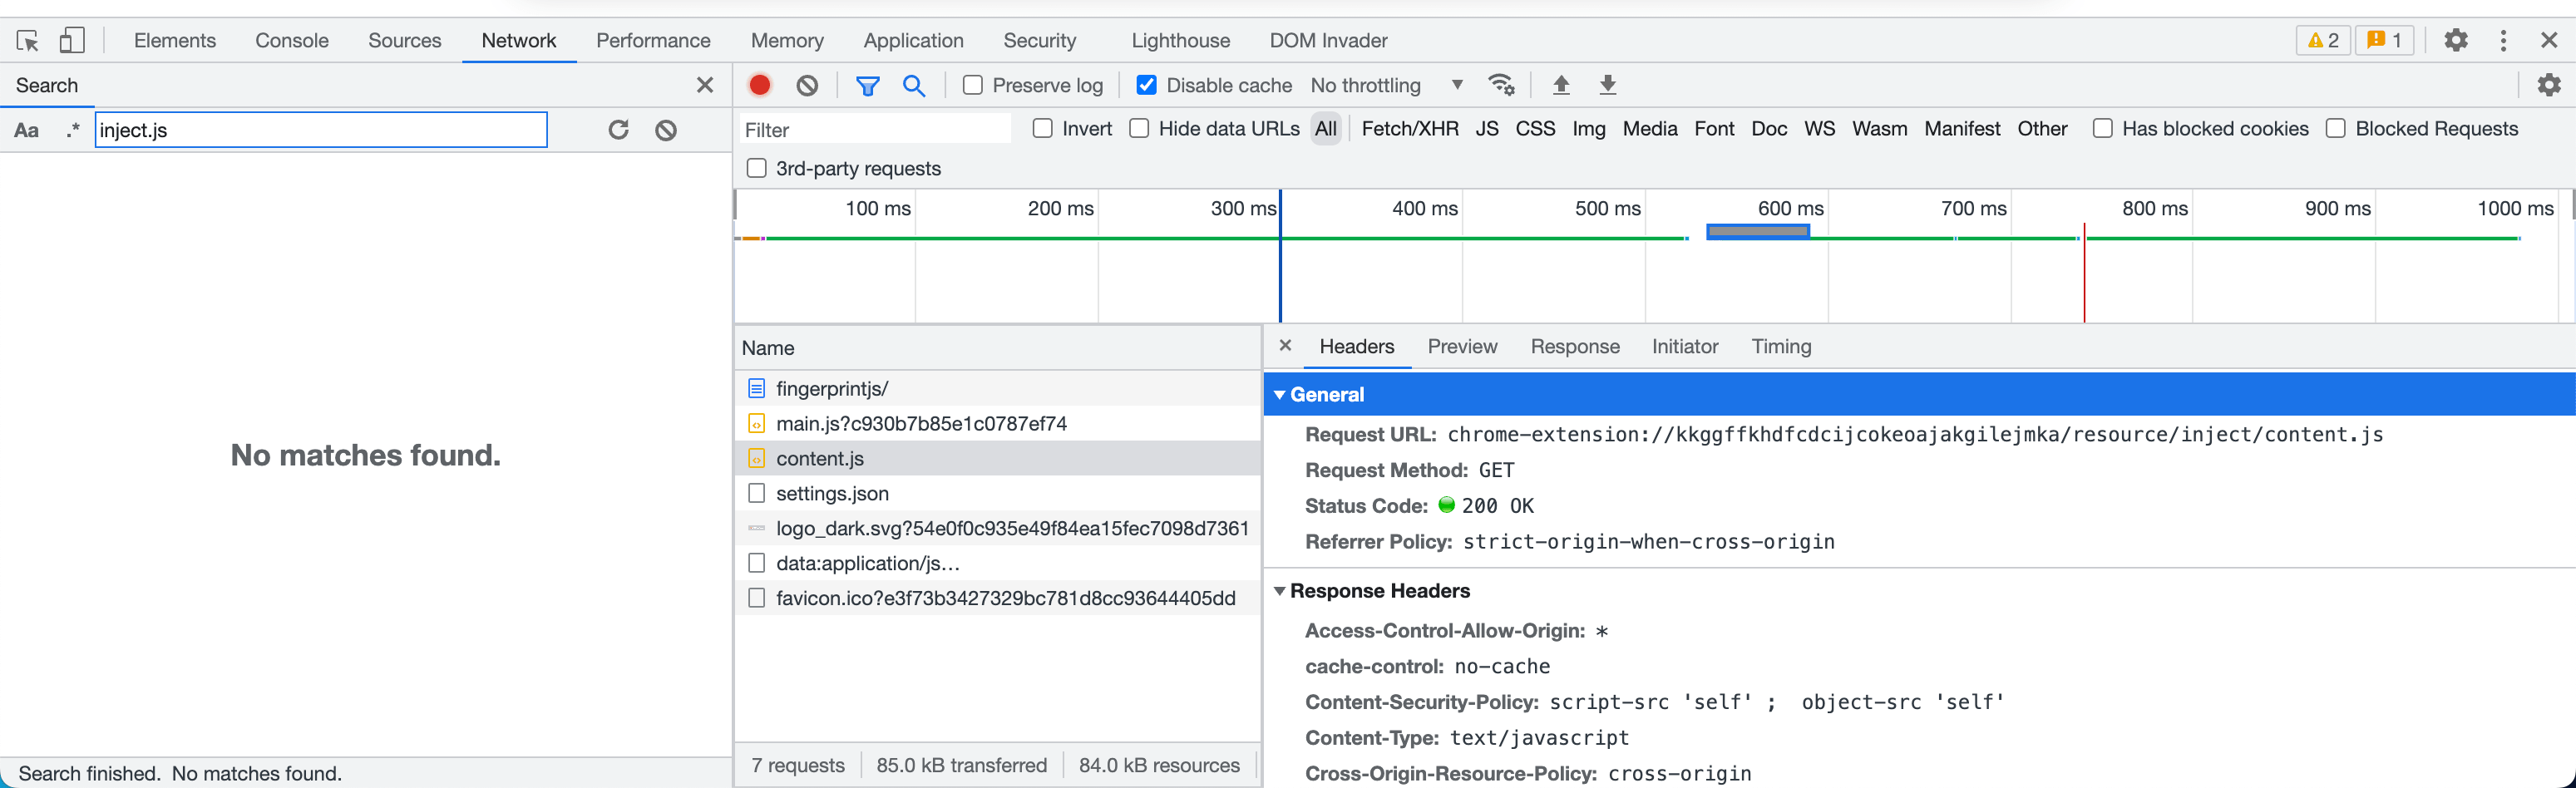Toggle the device toolbar icon
The width and height of the screenshot is (2576, 788).
click(x=71, y=40)
